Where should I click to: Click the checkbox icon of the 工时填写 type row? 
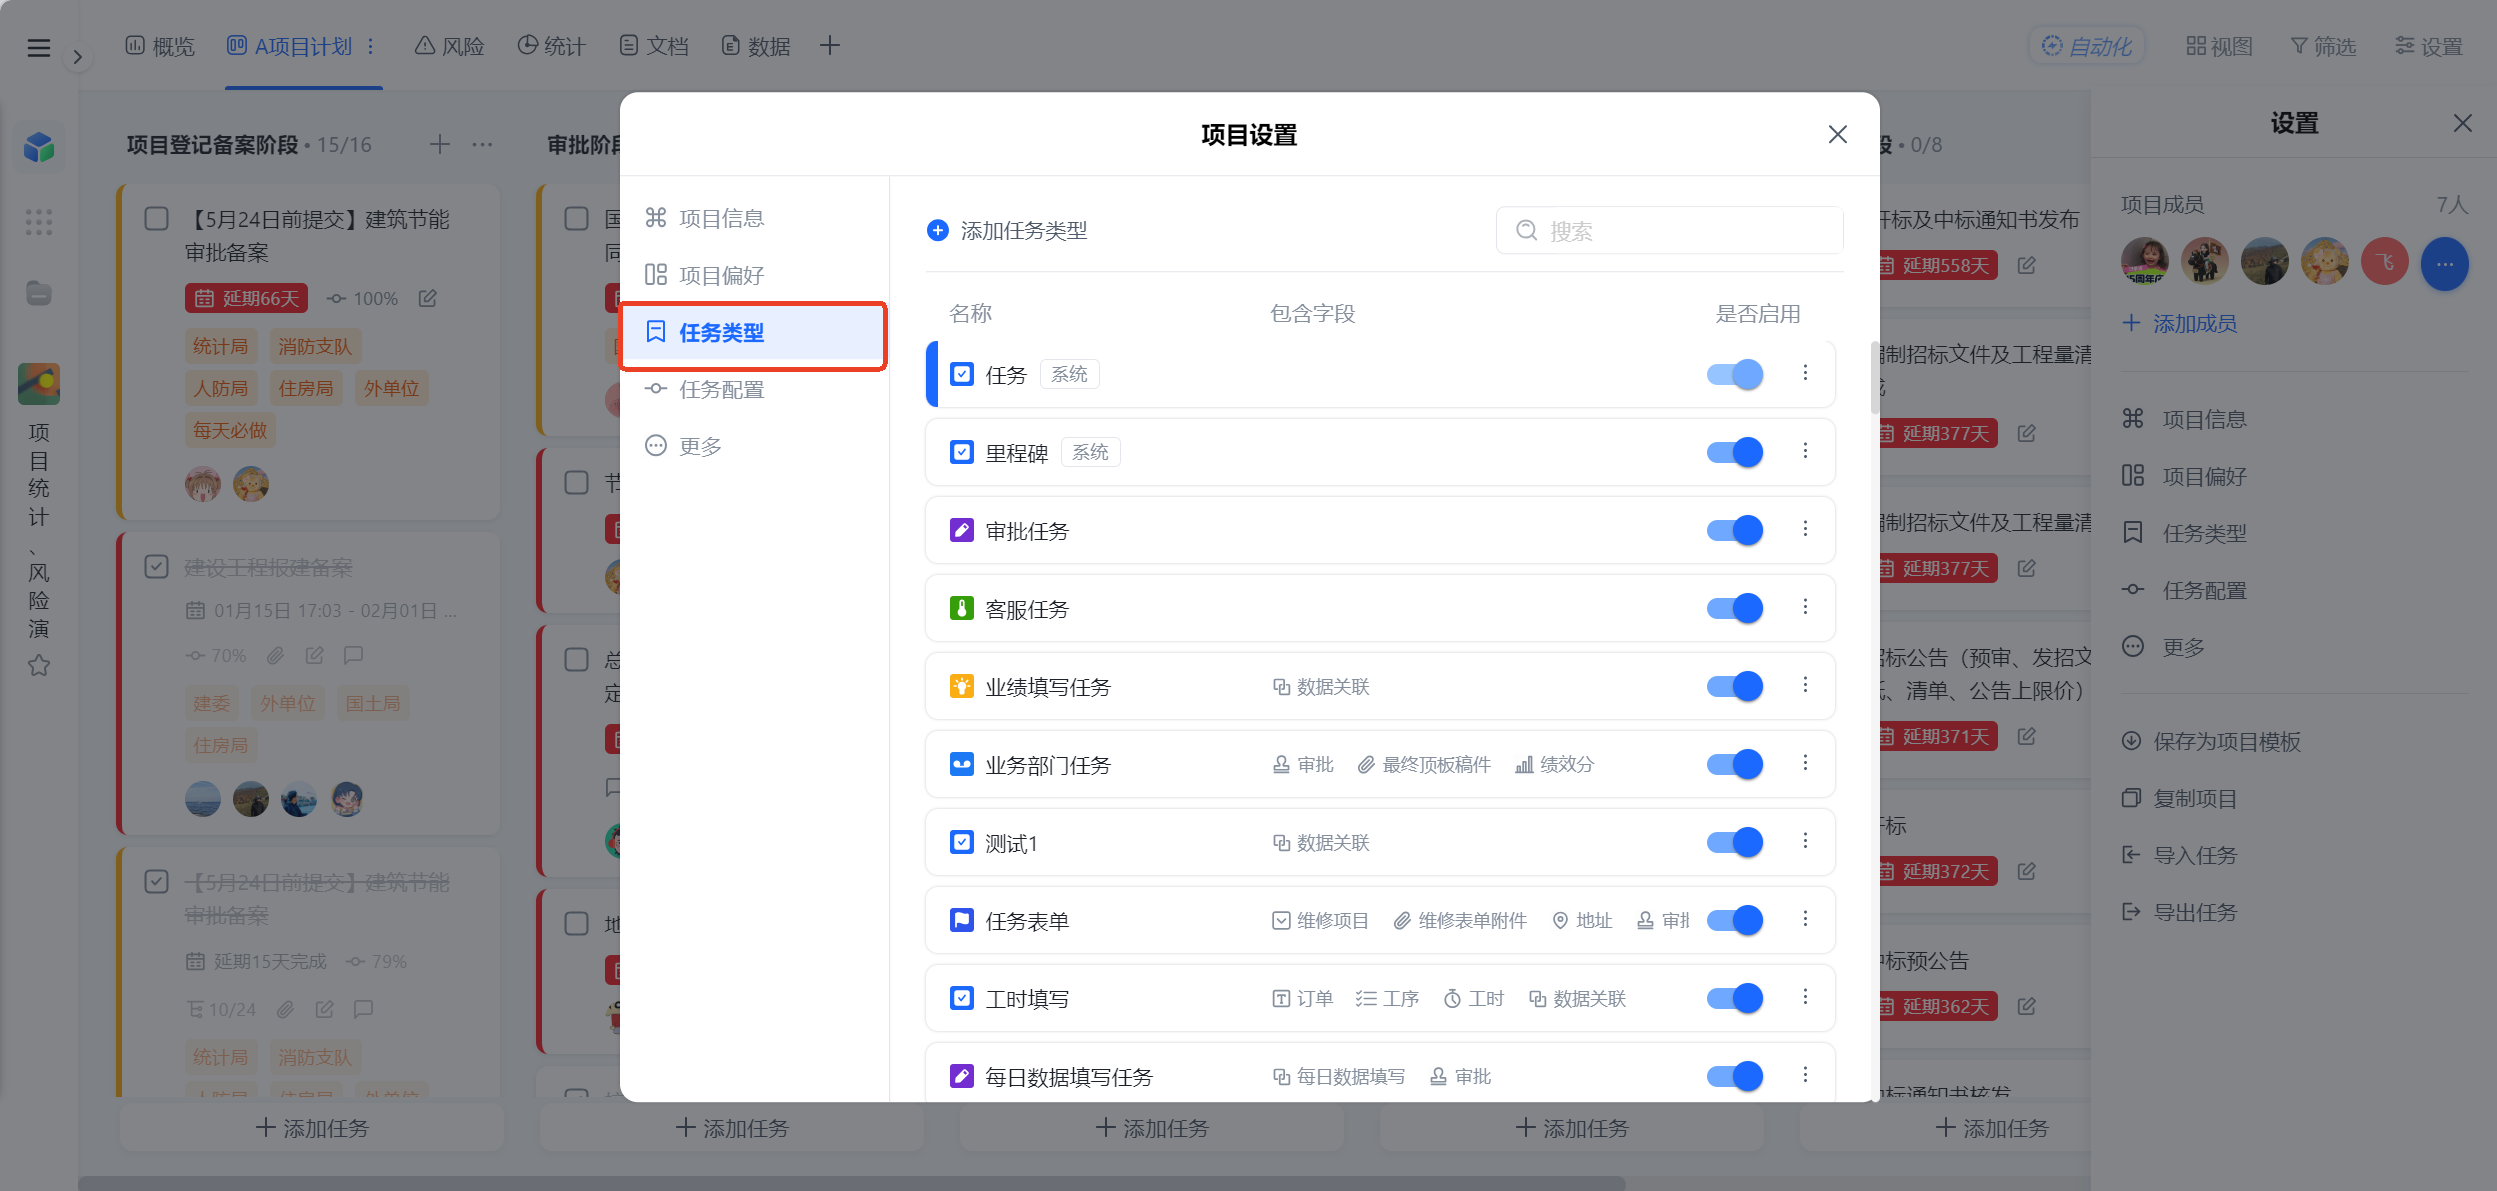(961, 998)
